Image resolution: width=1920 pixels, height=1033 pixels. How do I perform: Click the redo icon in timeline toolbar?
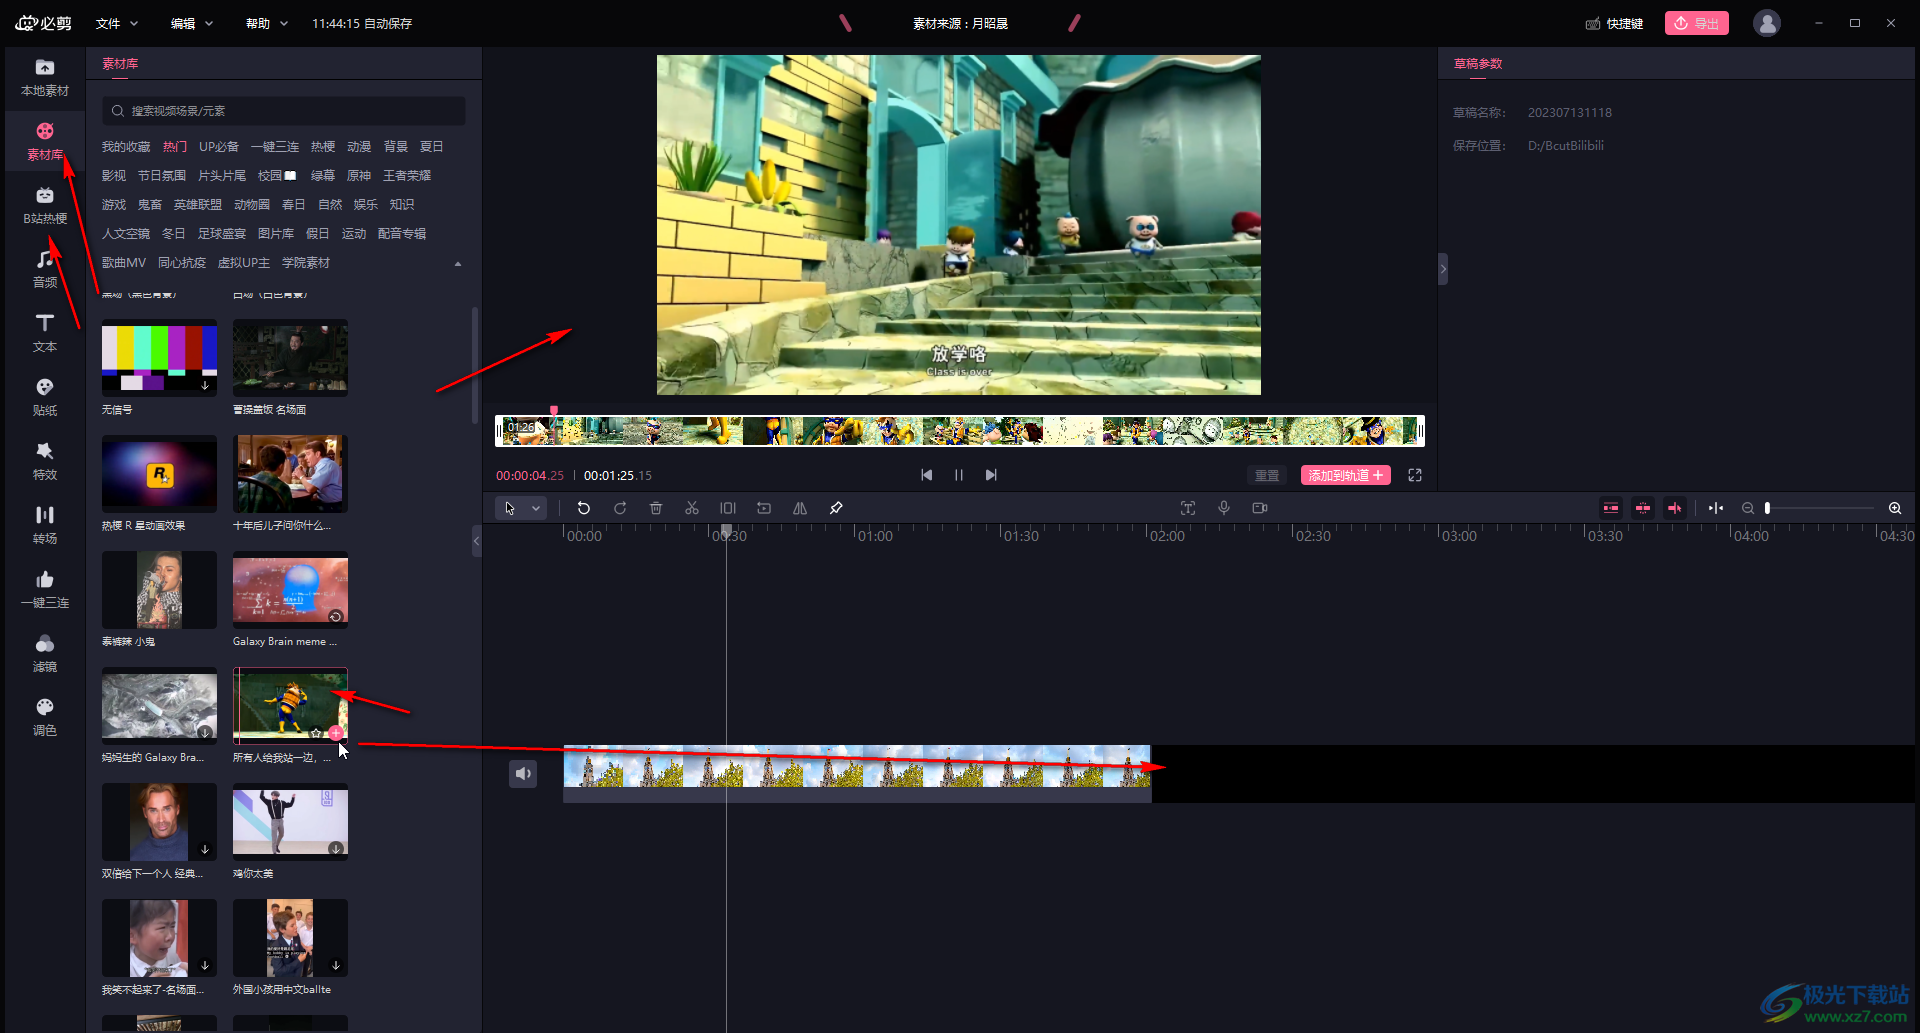(x=620, y=508)
